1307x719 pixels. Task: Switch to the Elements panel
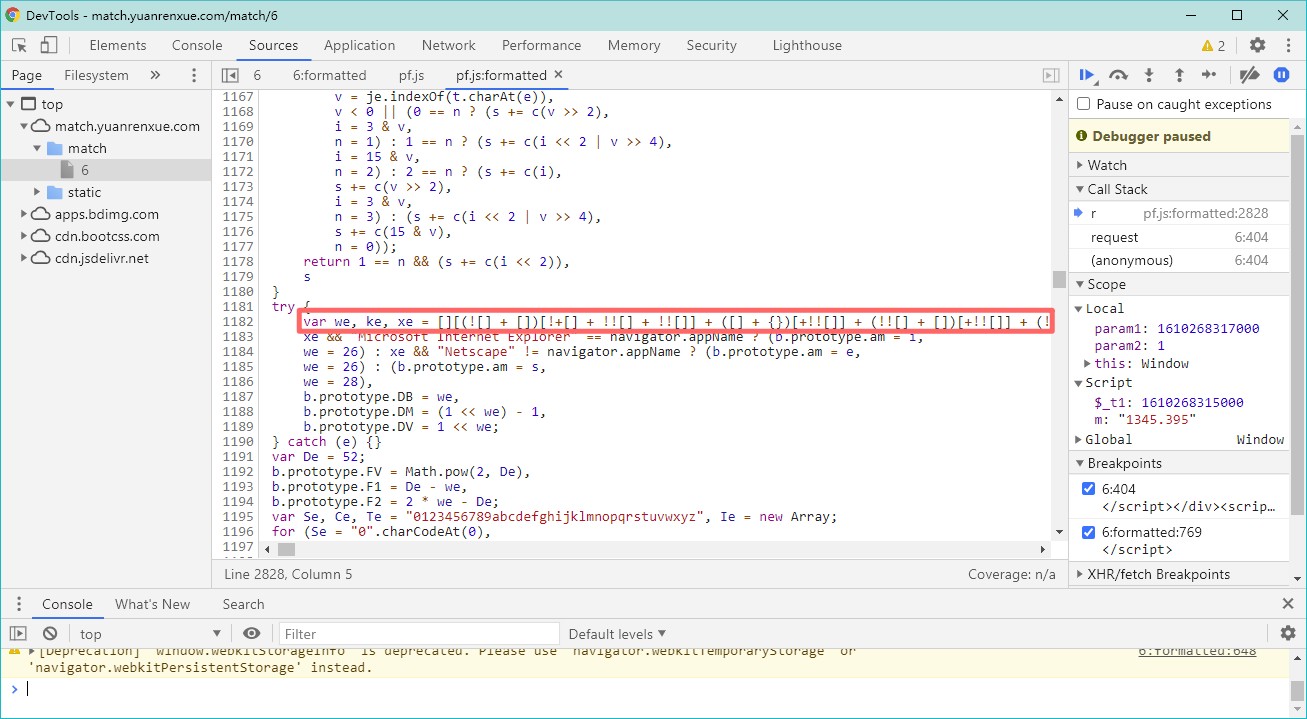(118, 45)
